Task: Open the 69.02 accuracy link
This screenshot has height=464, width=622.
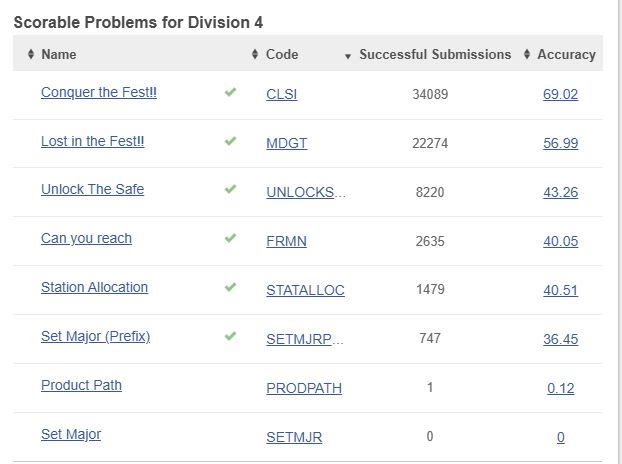Action: click(560, 95)
